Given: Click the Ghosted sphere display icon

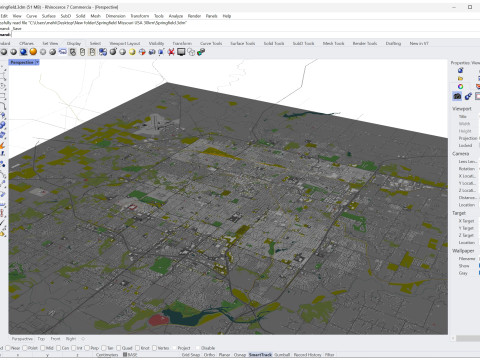Looking at the screenshot, I should tap(43, 52).
